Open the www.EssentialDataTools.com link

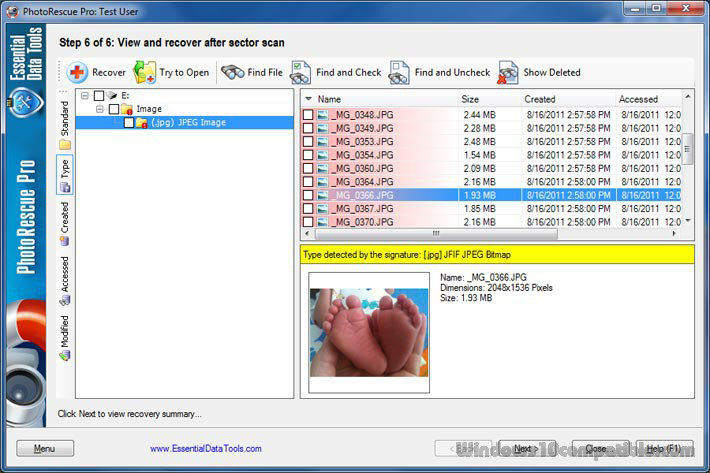tap(206, 449)
